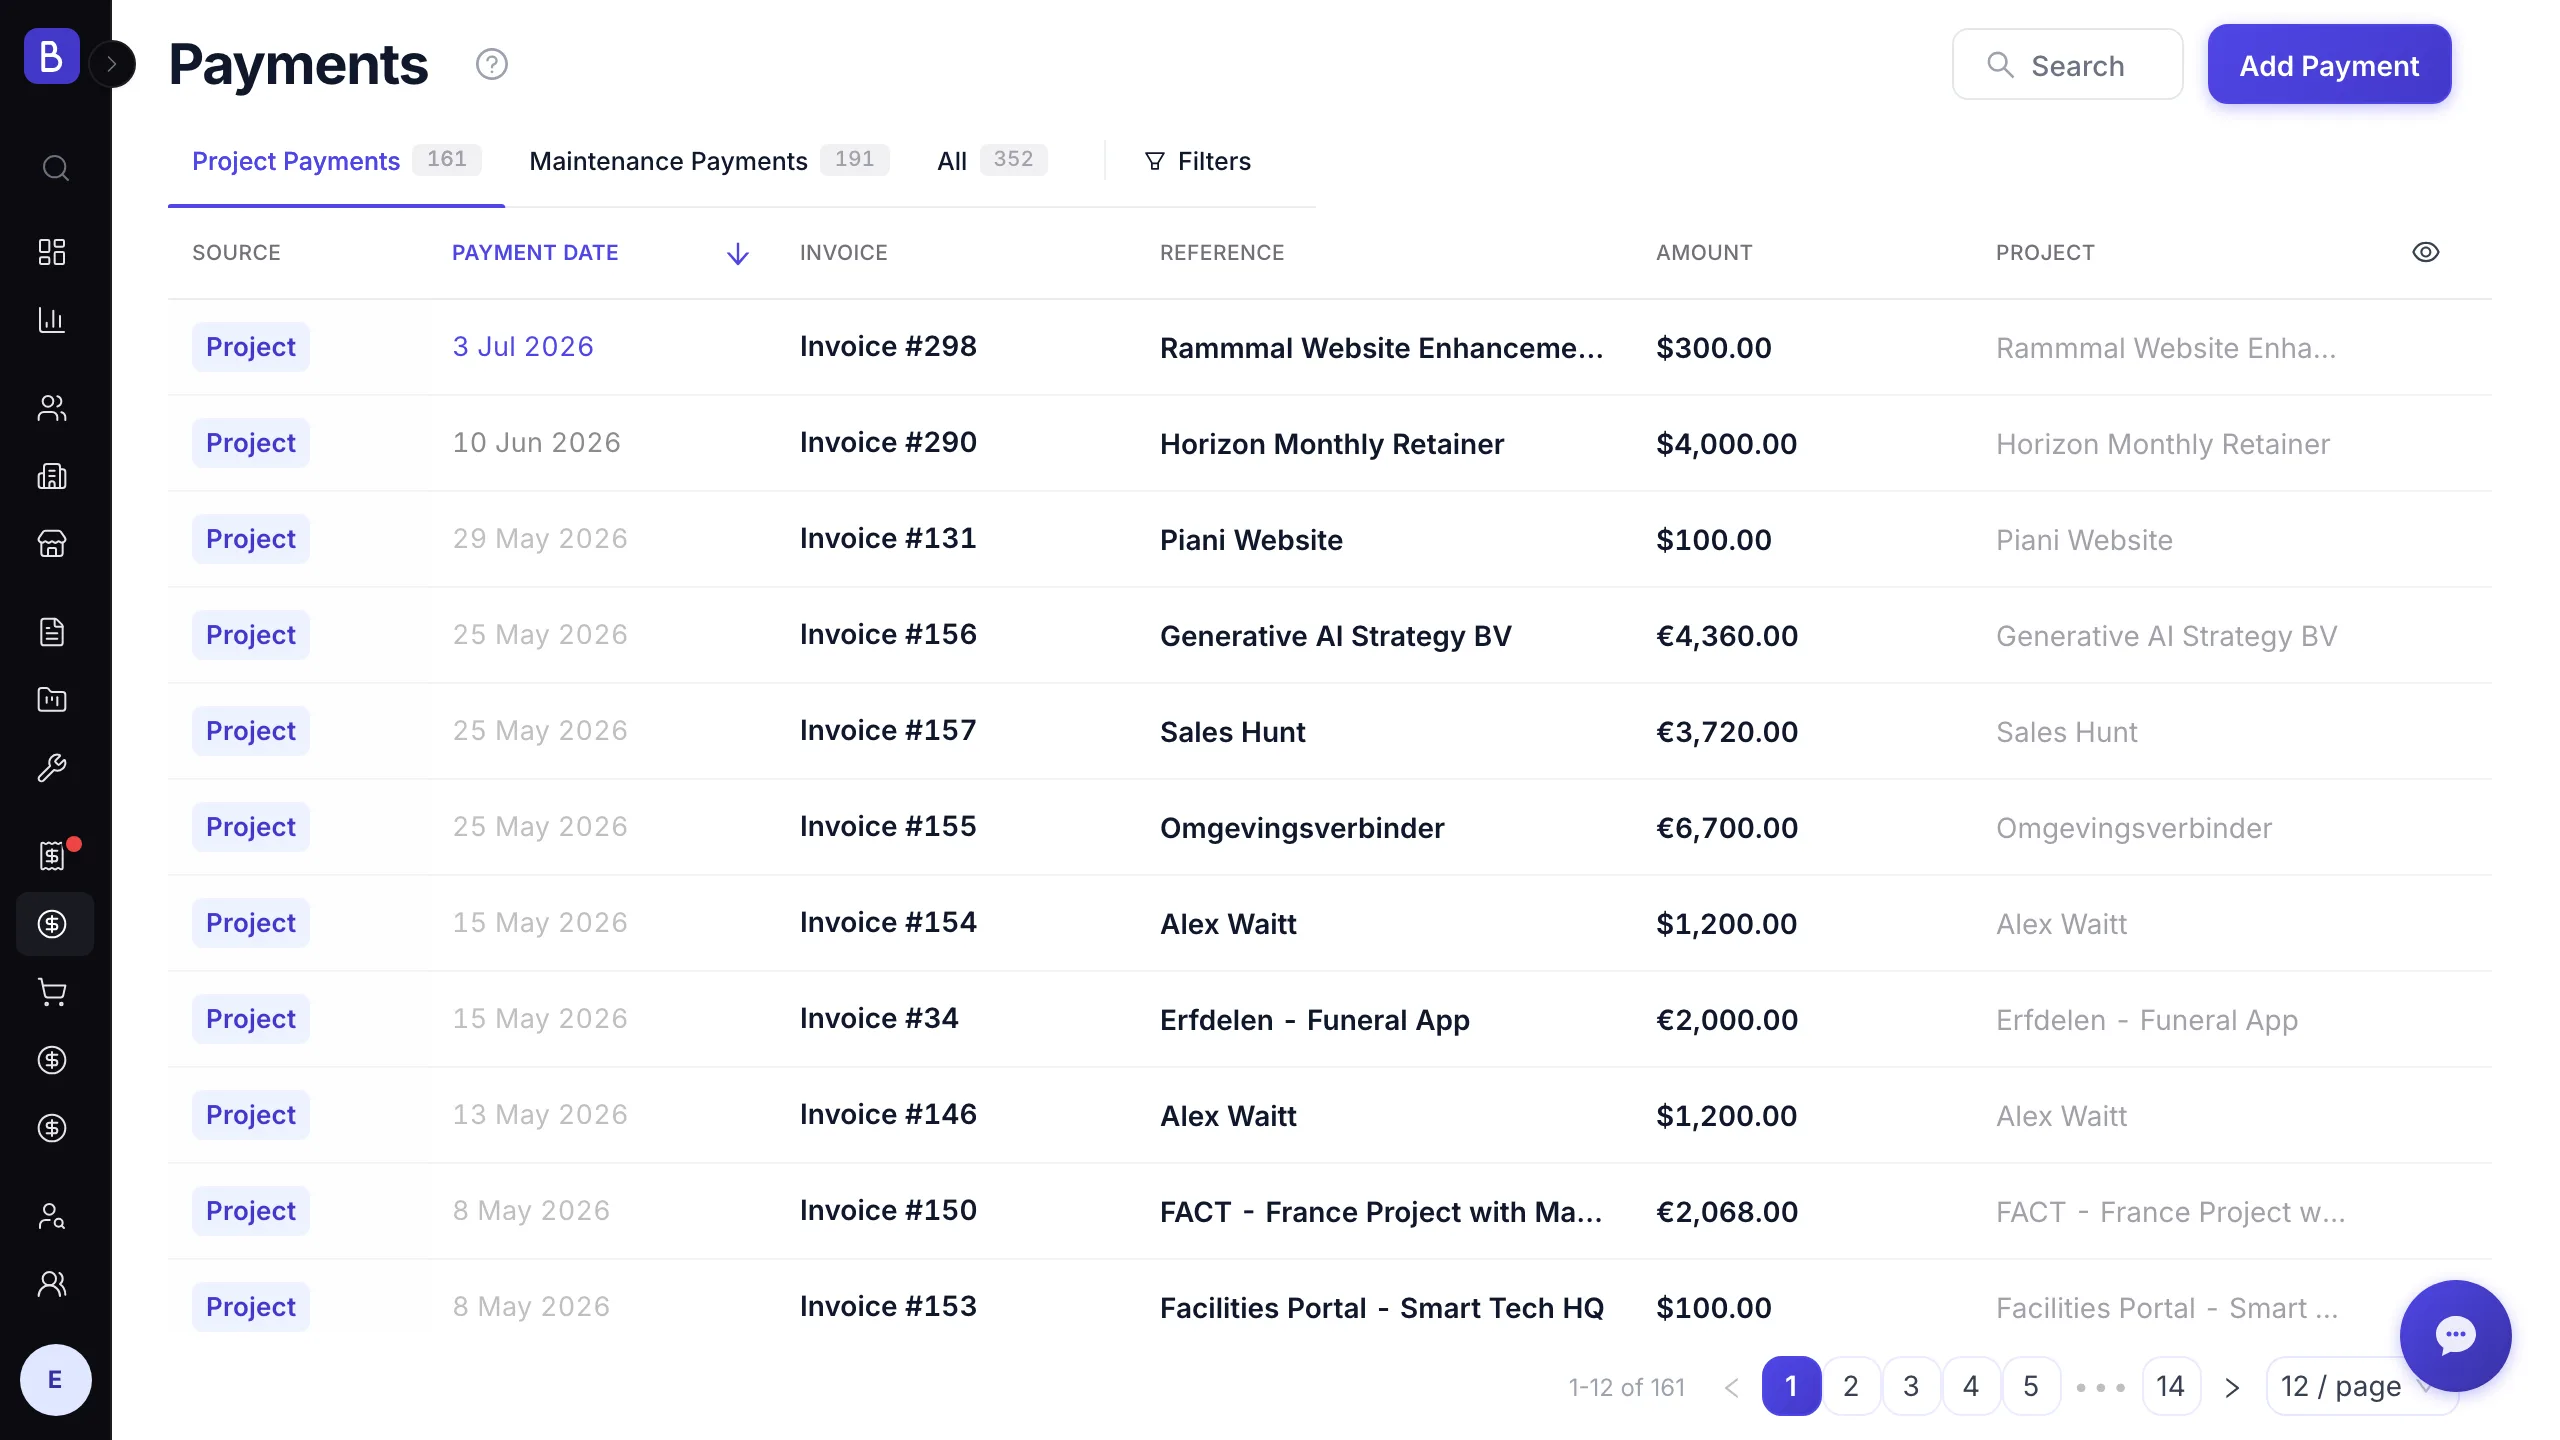The height and width of the screenshot is (1440, 2560).
Task: Click the Horizon Monthly Retainer reference
Action: [x=1332, y=444]
